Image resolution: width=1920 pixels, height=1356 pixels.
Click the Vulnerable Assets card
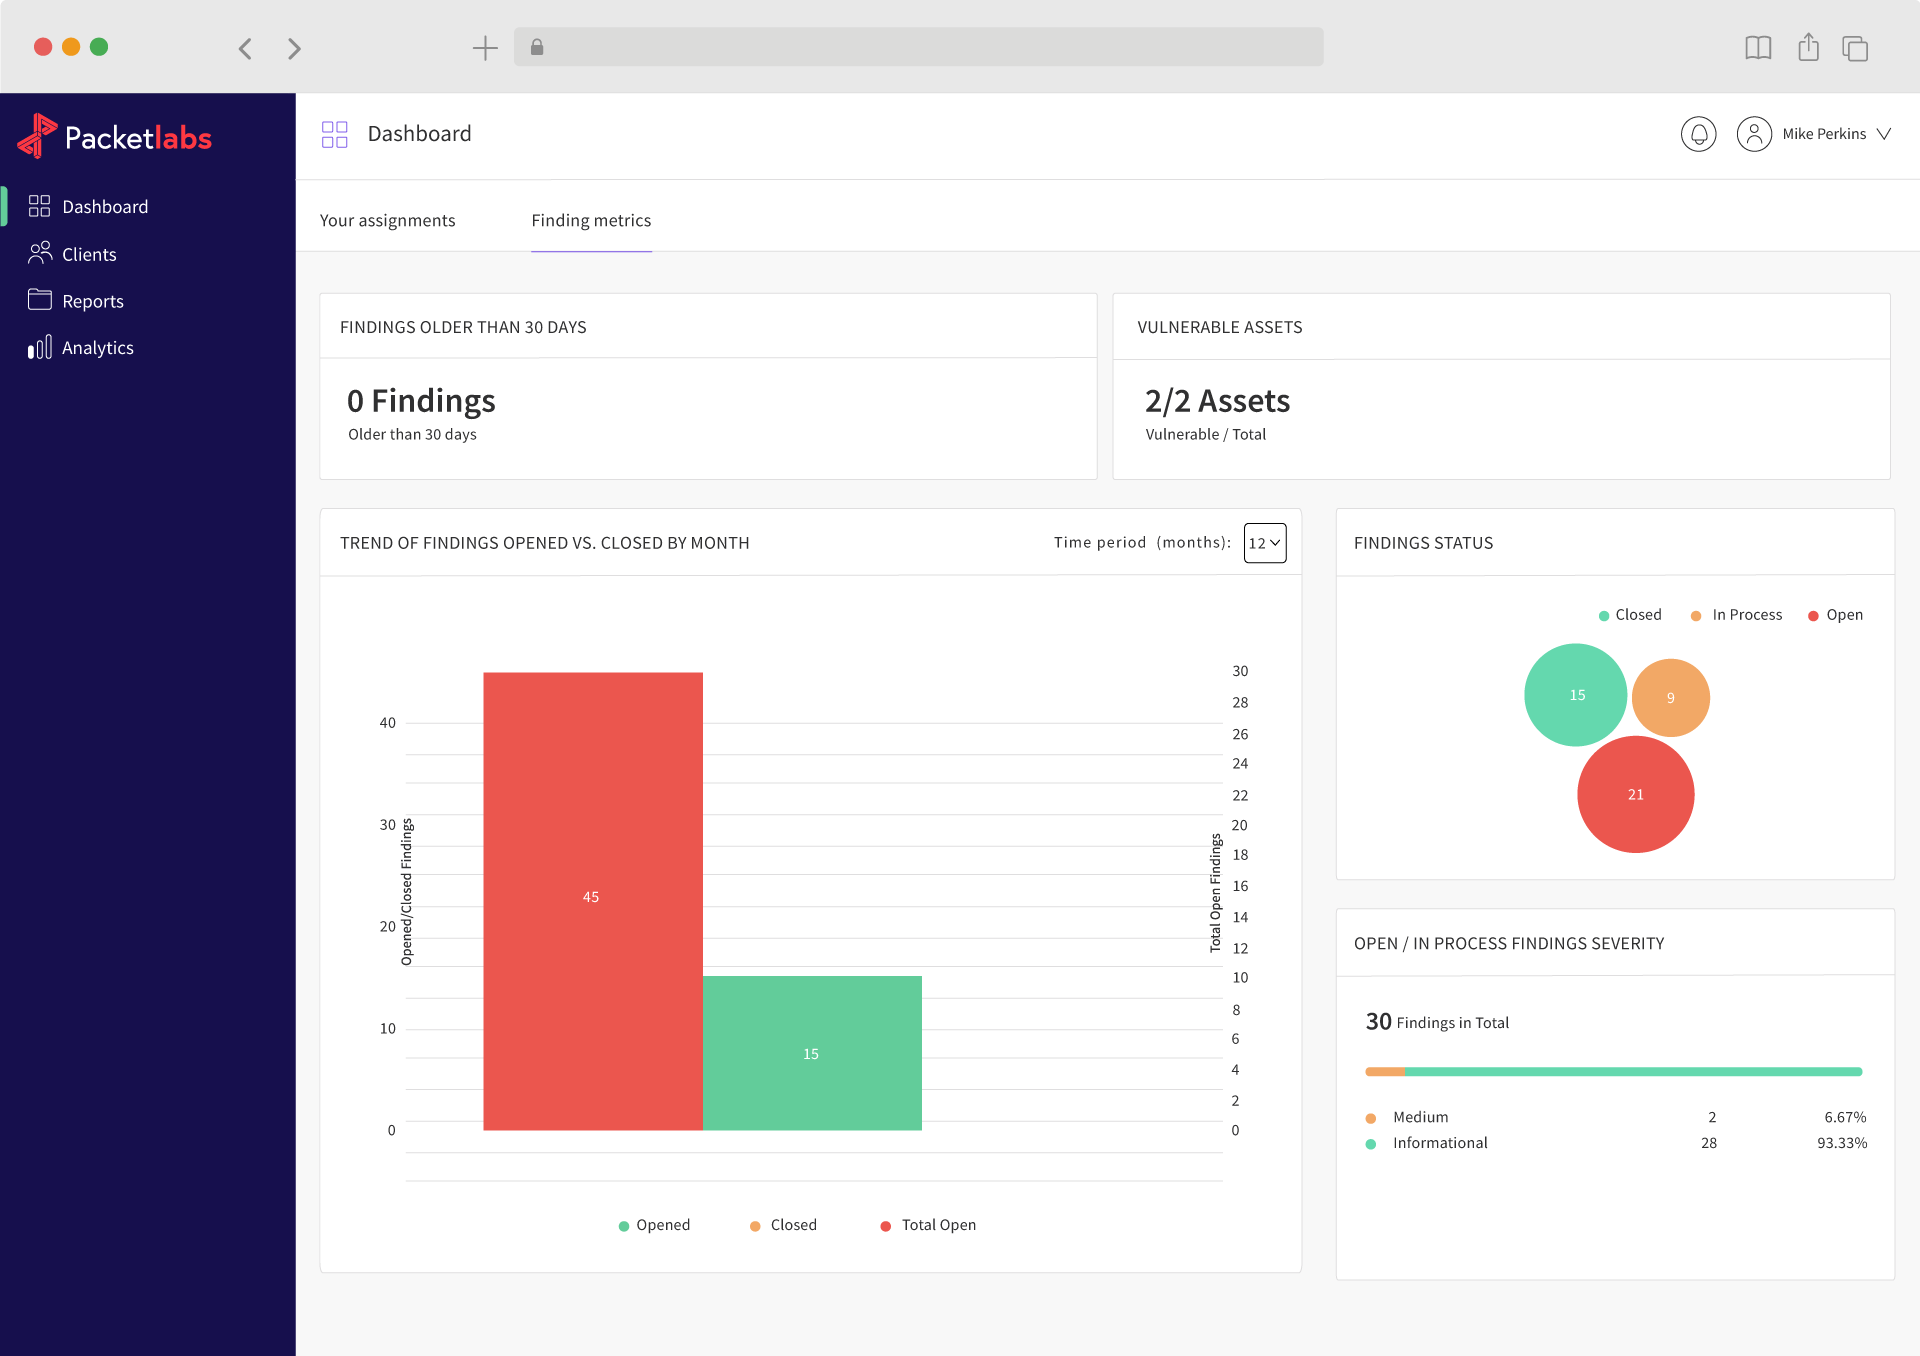1500,386
